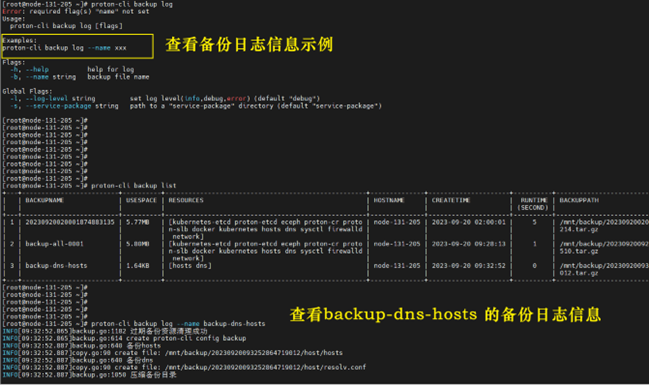649x385 pixels.
Task: Click the '--name string' flag entry
Action: [x=51, y=77]
